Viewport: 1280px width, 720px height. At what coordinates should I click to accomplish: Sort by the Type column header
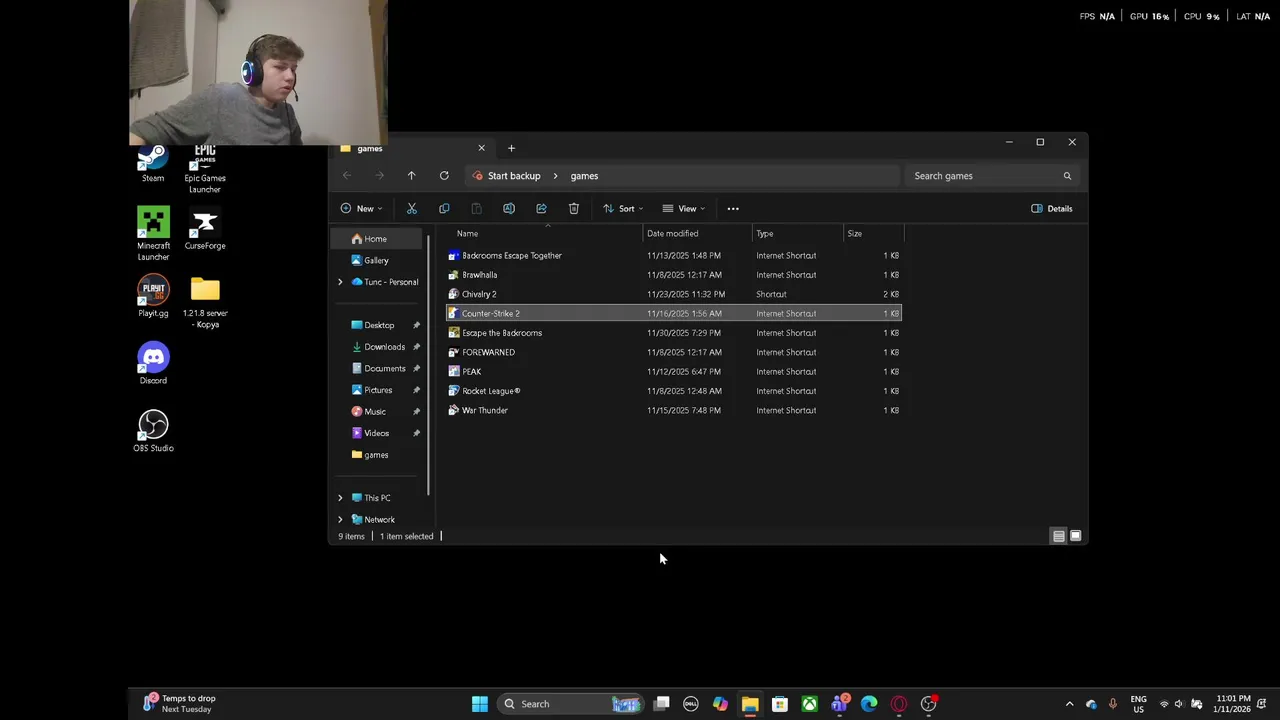click(x=798, y=234)
